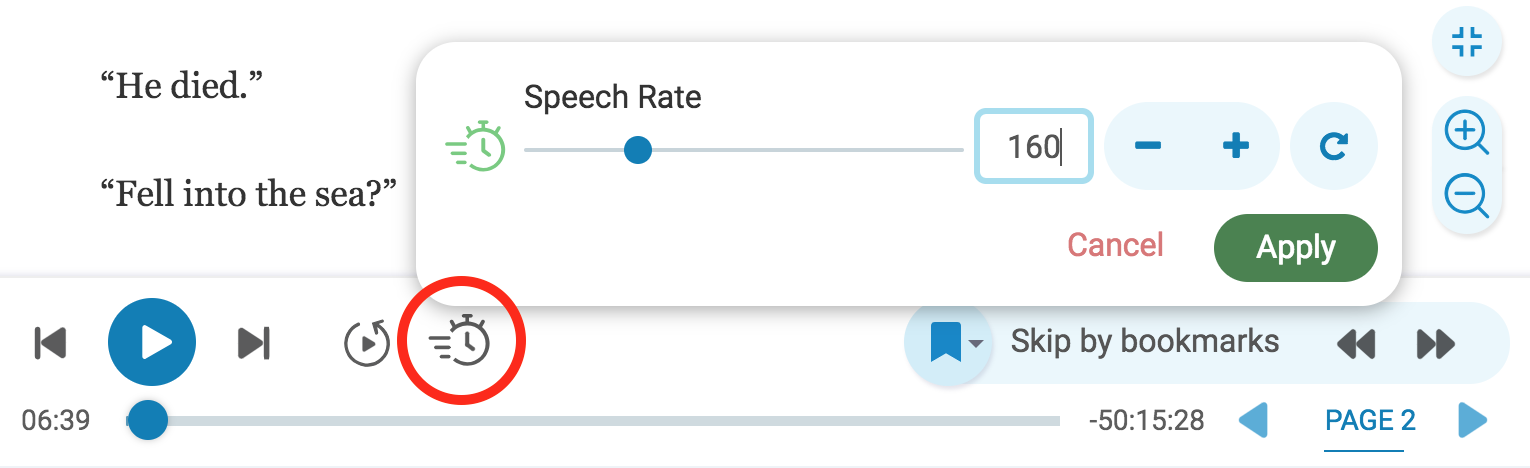
Task: Toggle the speech rate stopwatch icon
Action: pos(460,343)
